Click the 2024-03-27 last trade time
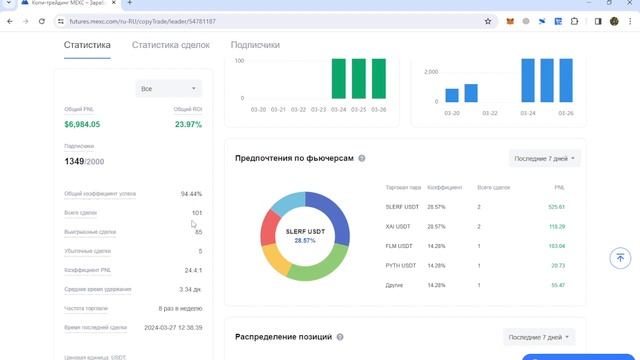The image size is (640, 360). (x=173, y=328)
